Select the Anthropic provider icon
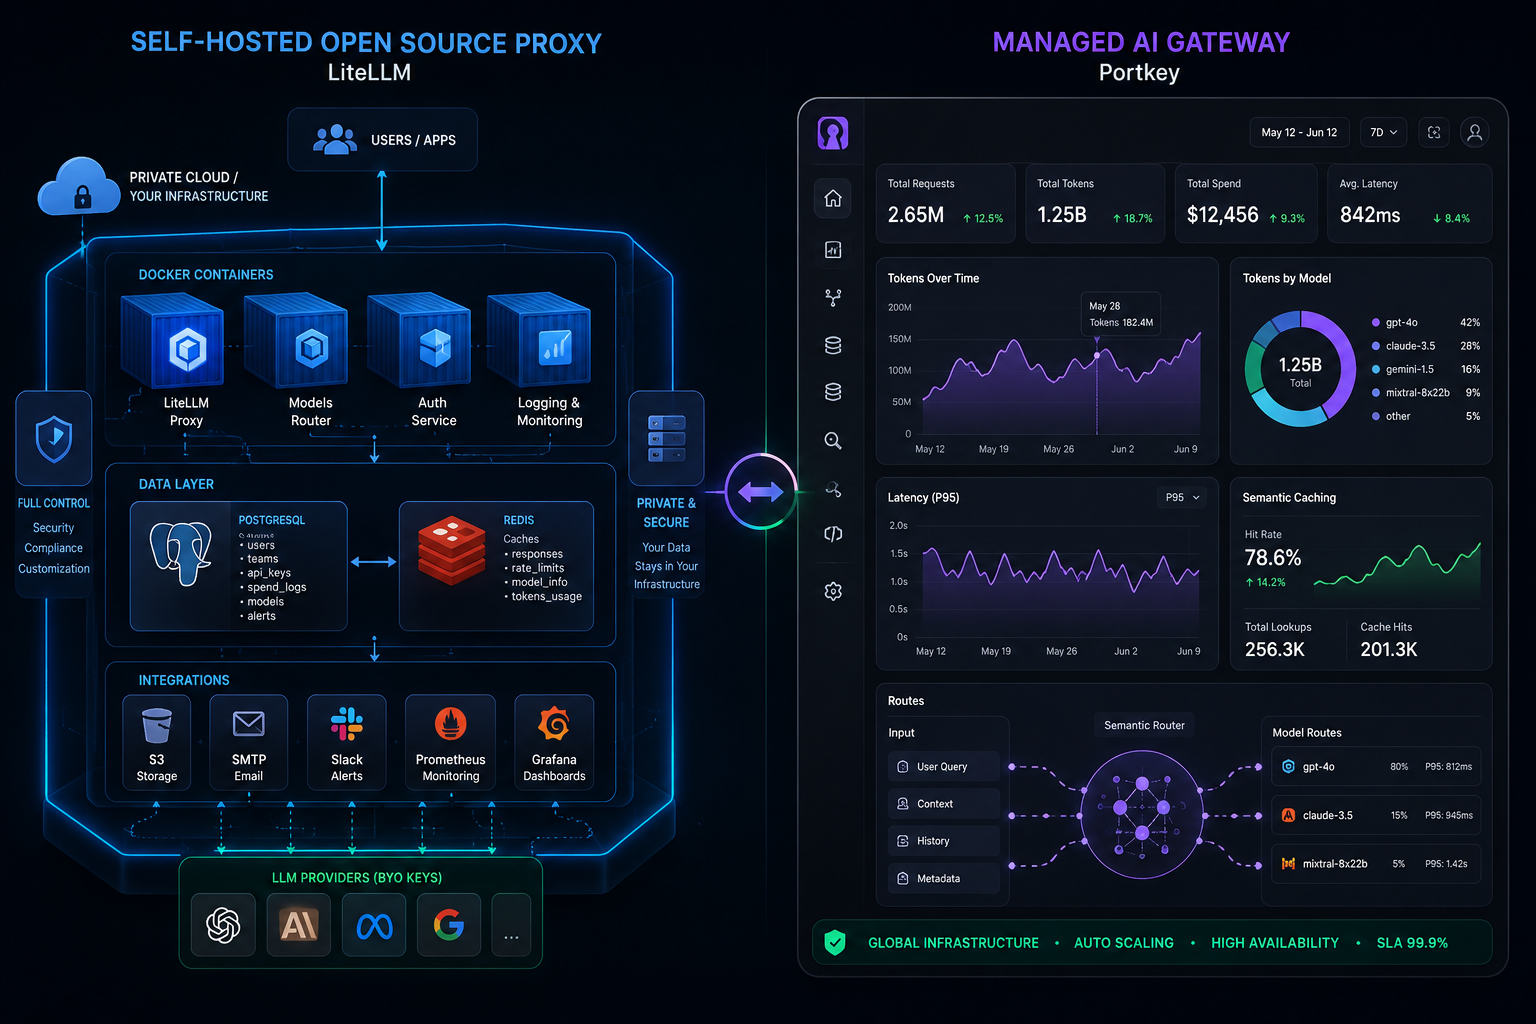Image resolution: width=1536 pixels, height=1024 pixels. (x=299, y=925)
